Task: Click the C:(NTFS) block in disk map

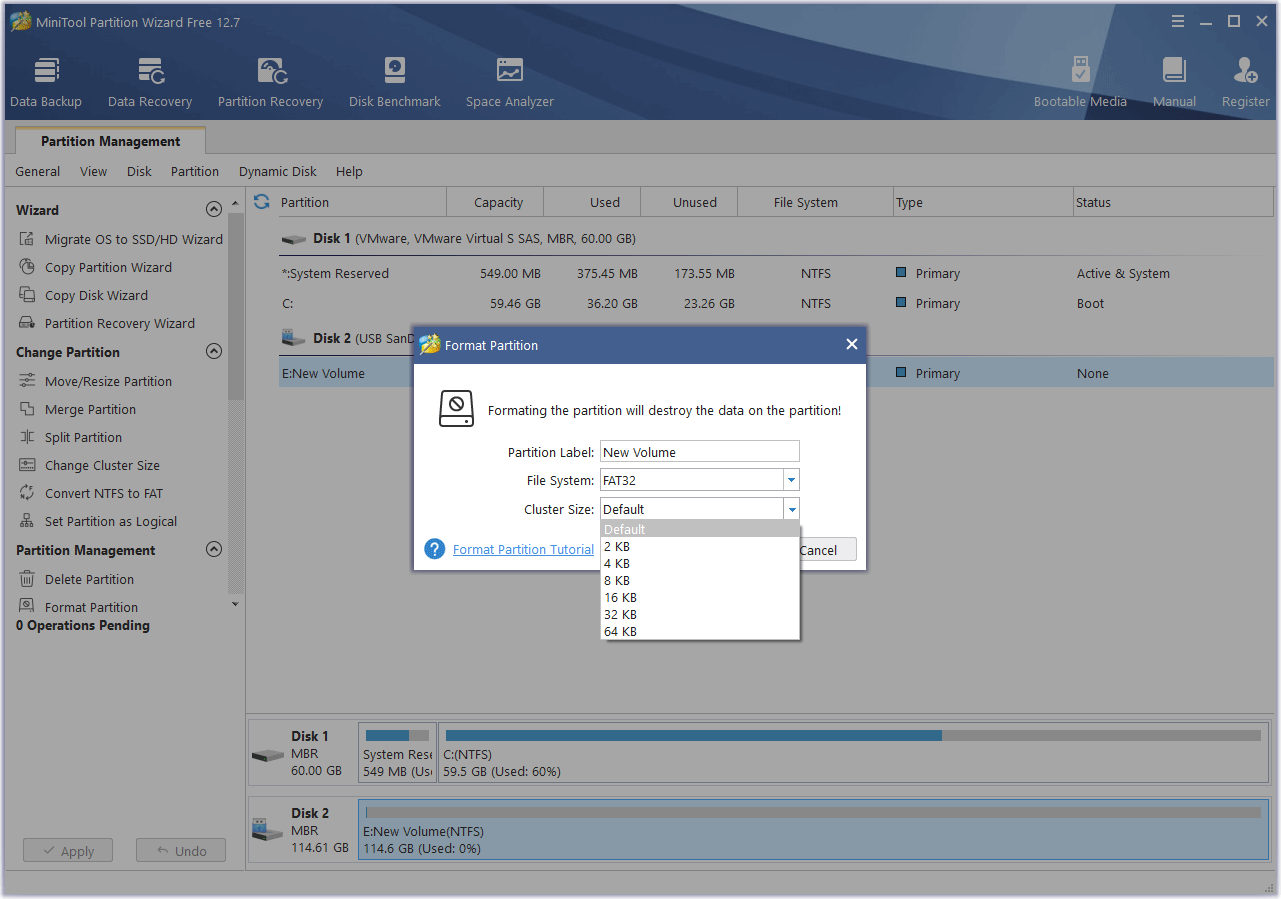Action: 854,752
